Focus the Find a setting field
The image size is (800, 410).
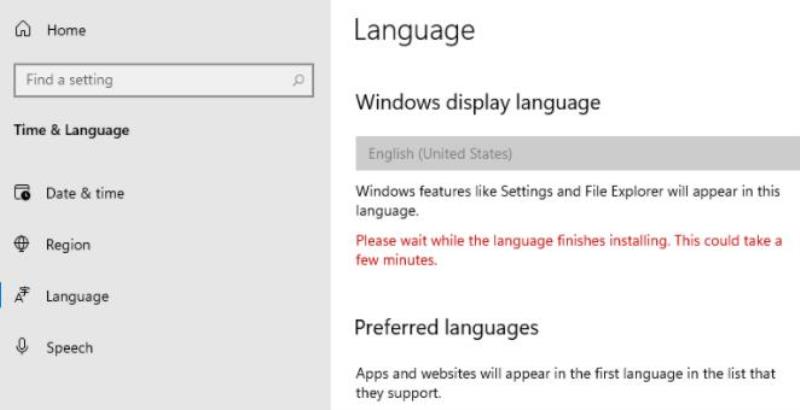coord(164,80)
